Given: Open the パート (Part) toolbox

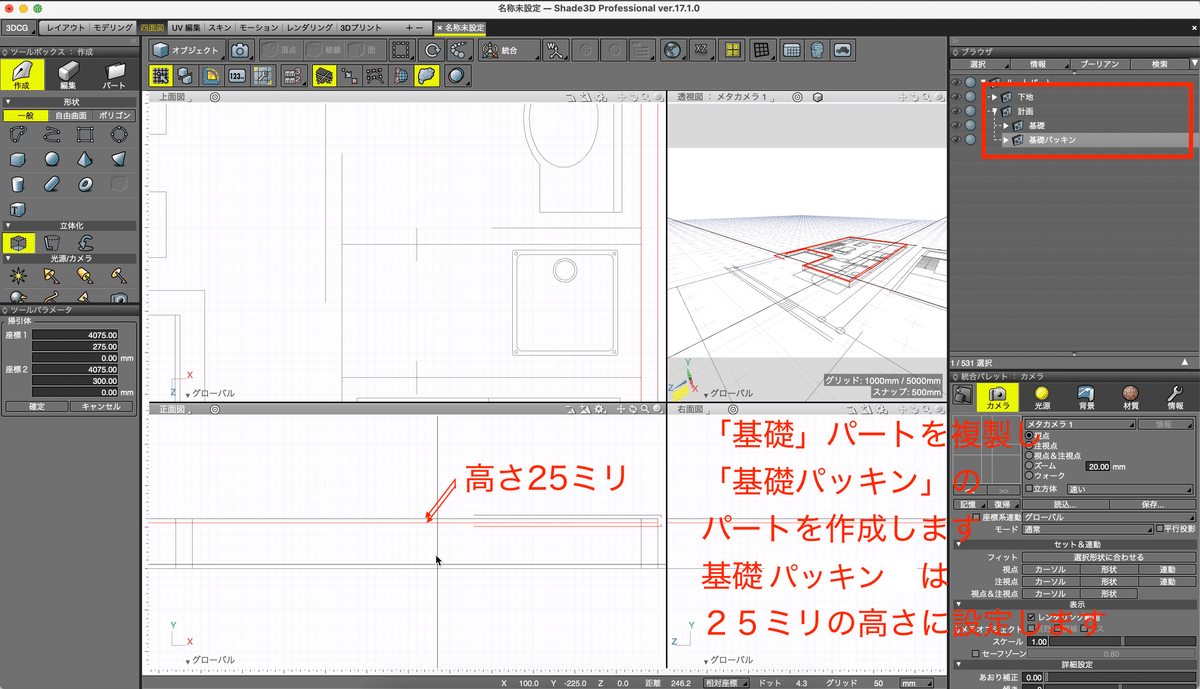Looking at the screenshot, I should 116,74.
